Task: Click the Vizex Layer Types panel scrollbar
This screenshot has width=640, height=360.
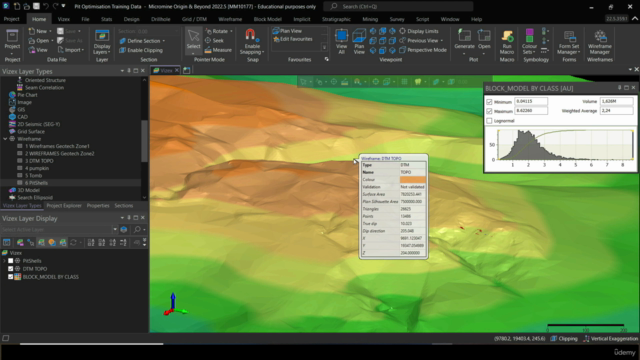Action: point(144,141)
